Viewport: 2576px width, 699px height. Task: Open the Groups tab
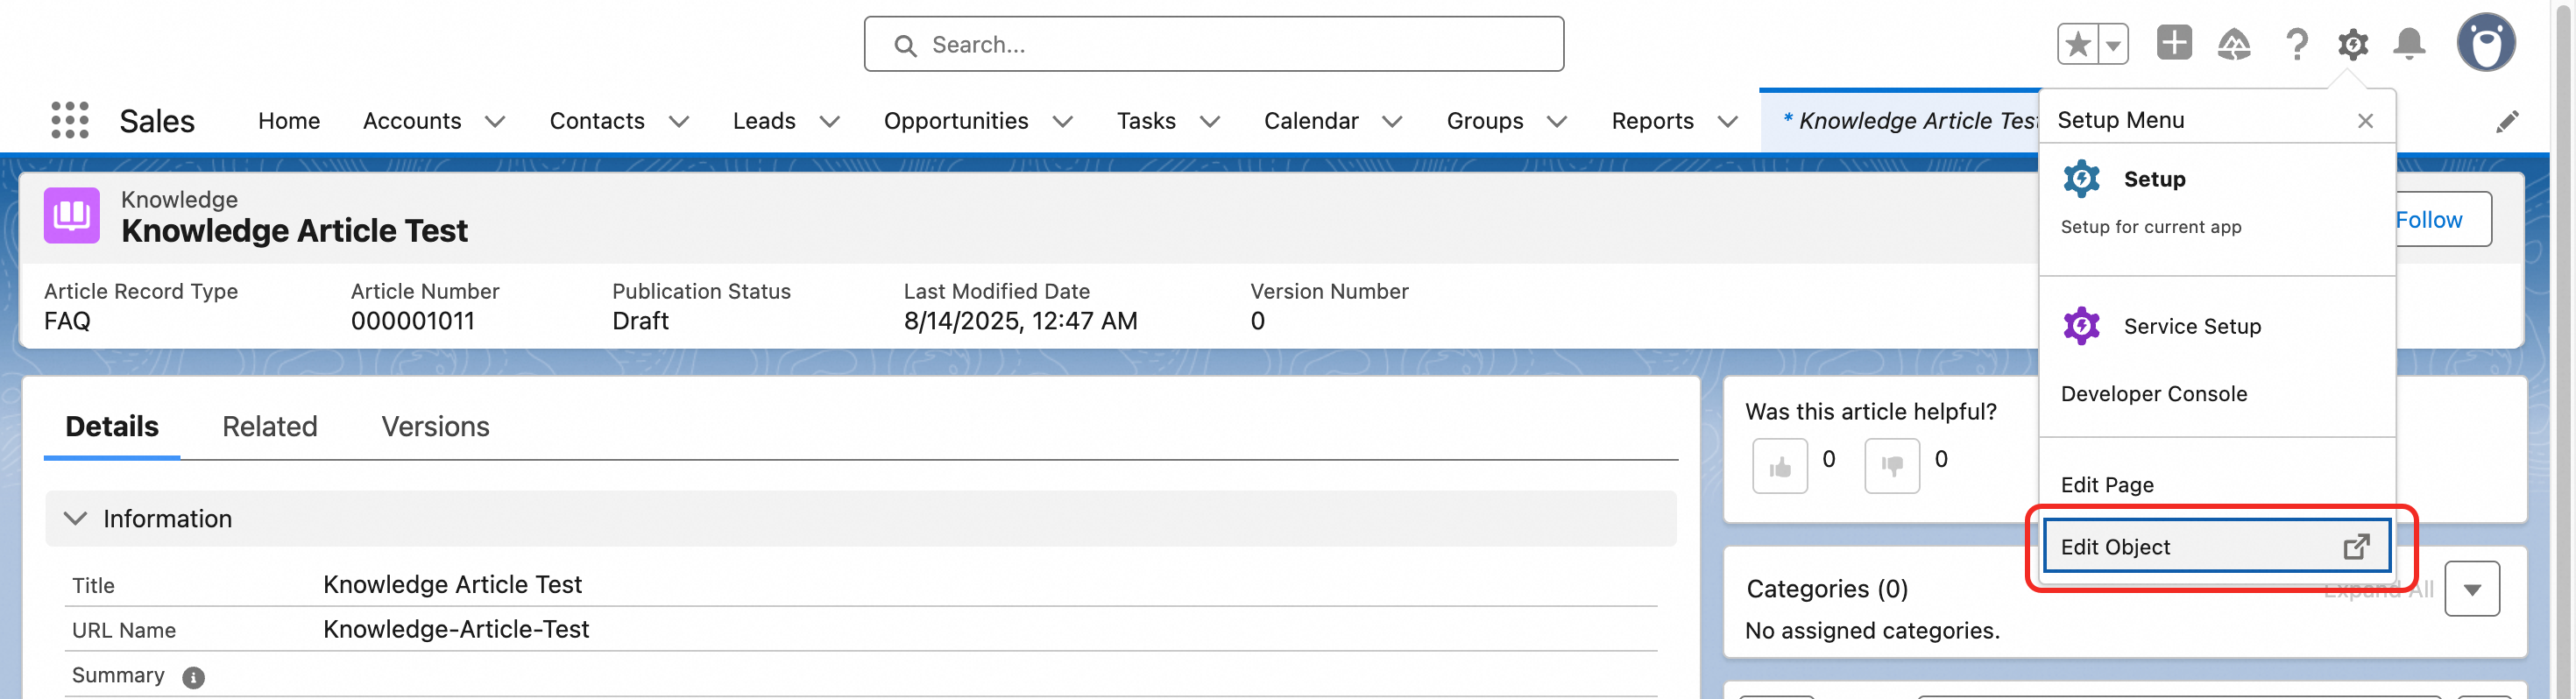pos(1485,121)
